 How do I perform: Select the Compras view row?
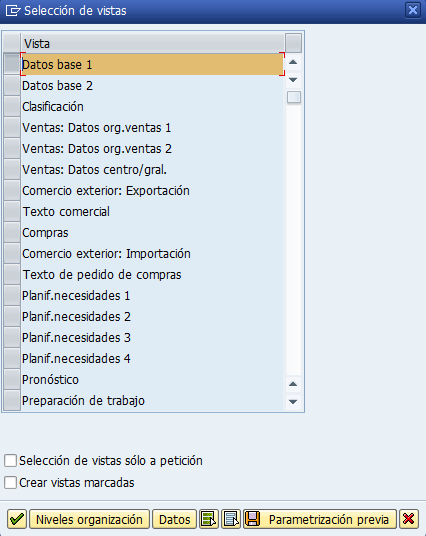(152, 233)
